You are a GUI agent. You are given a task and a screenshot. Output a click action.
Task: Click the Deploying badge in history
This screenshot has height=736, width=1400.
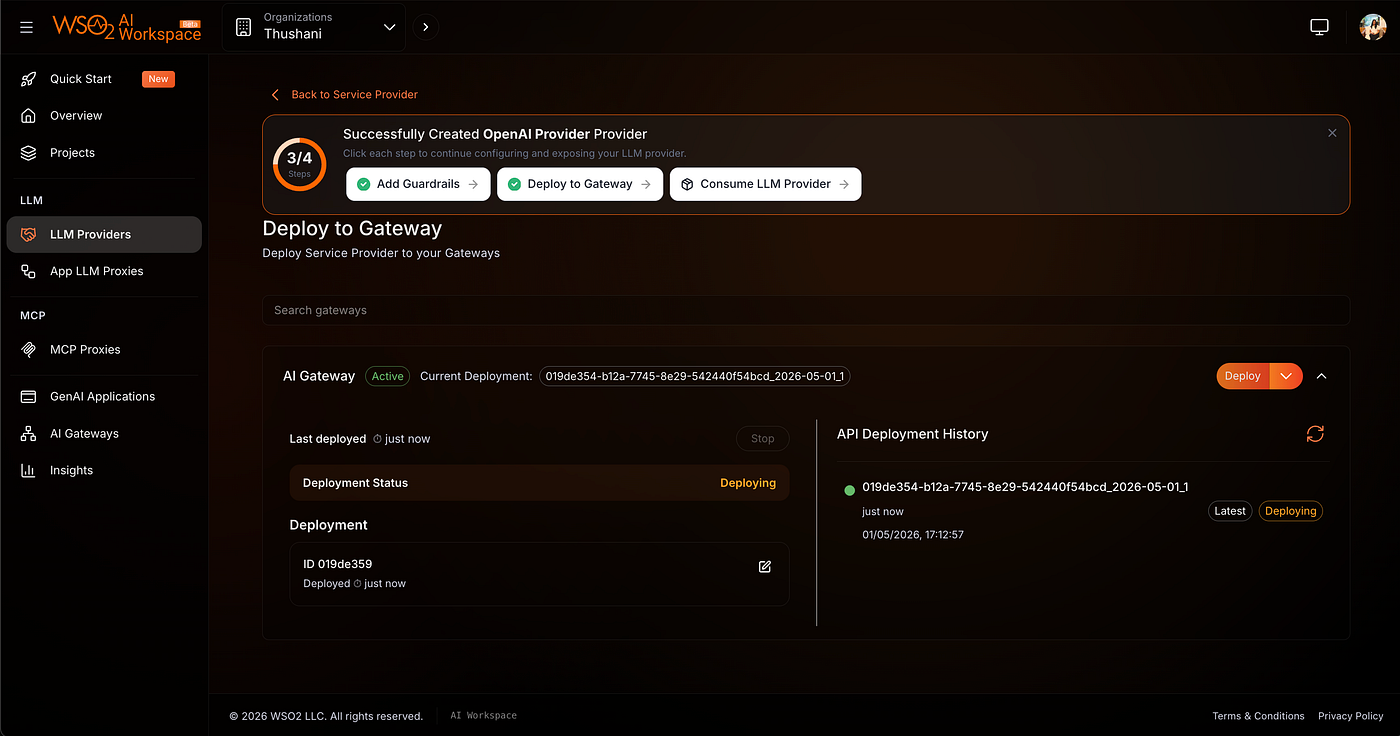tap(1291, 511)
